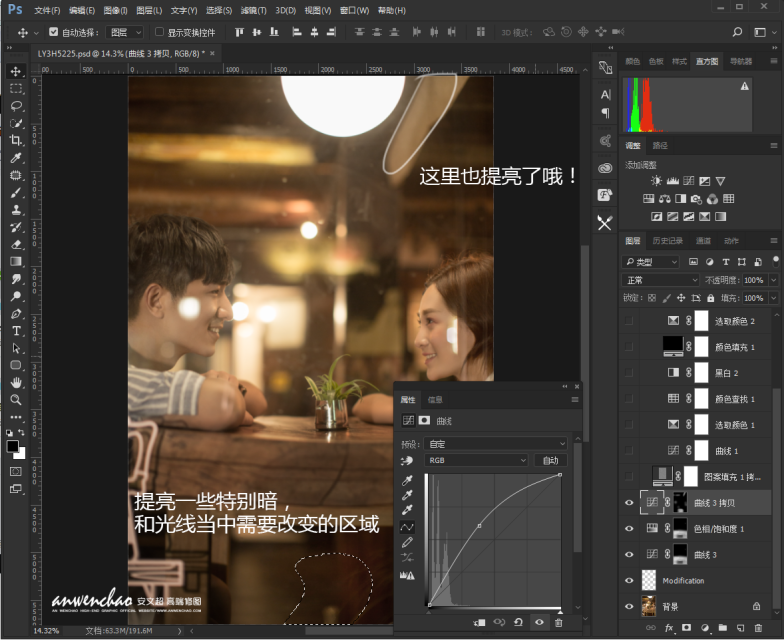Switch to the 信息 tab in Properties
The height and width of the screenshot is (640, 784).
[x=435, y=400]
